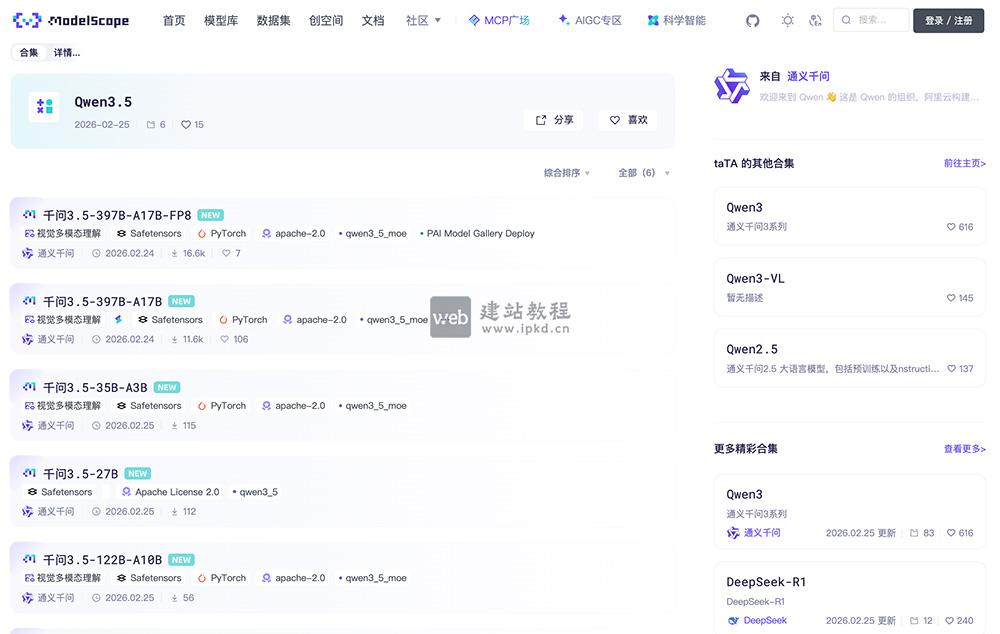Viewport: 1000px width, 634px height.
Task: Select the PyTorch icon on 千问3.5-397B-A17B-FP8
Action: [x=203, y=232]
